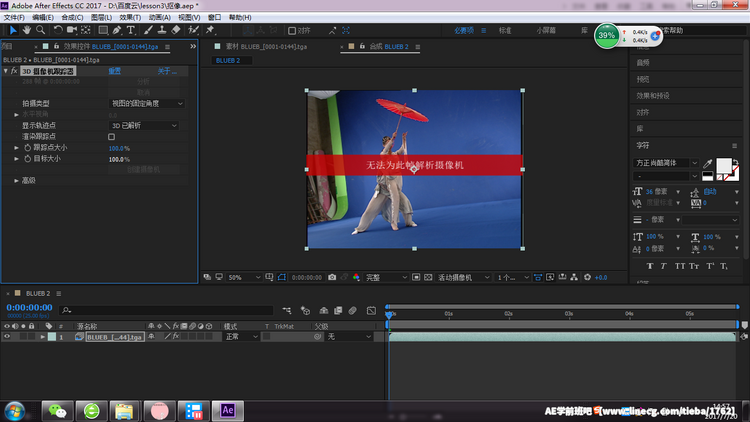Toggle stopwatch for 跟踪点大小

tap(27, 148)
